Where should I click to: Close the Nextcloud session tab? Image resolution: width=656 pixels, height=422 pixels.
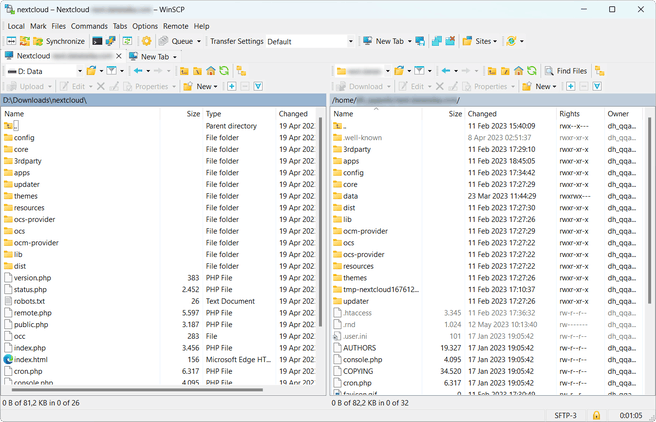[119, 56]
